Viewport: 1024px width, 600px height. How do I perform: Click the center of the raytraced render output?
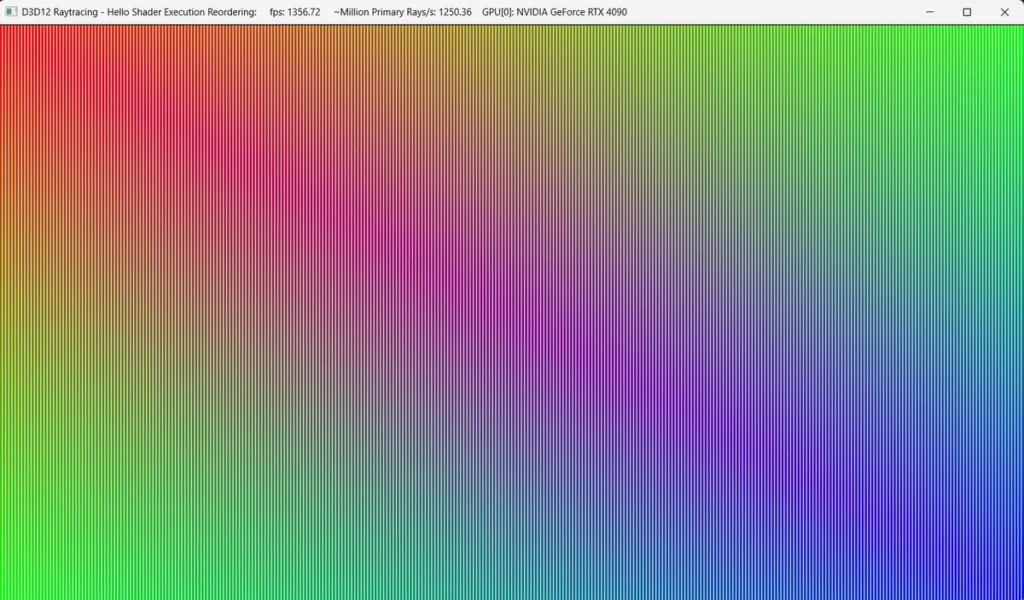512,313
